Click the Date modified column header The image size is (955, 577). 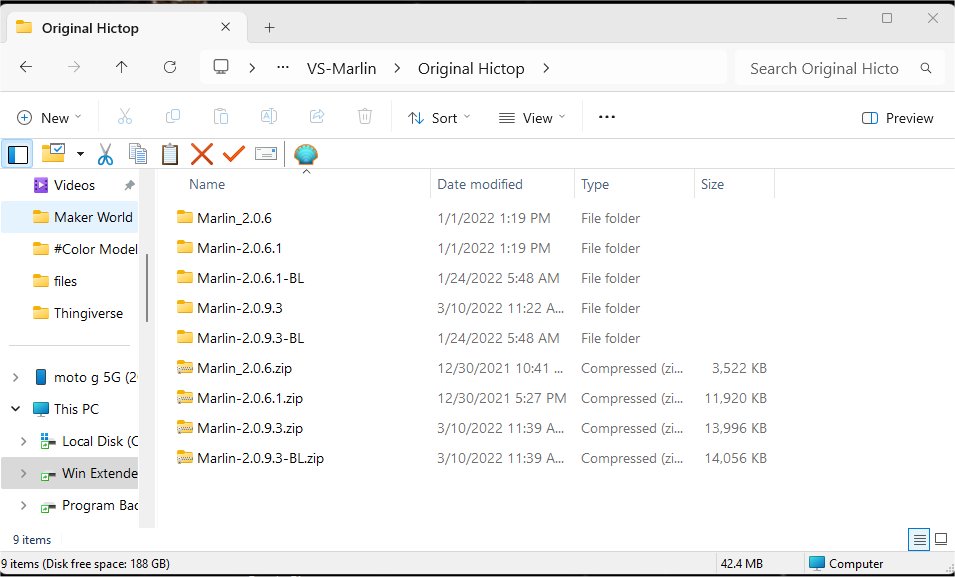[480, 184]
